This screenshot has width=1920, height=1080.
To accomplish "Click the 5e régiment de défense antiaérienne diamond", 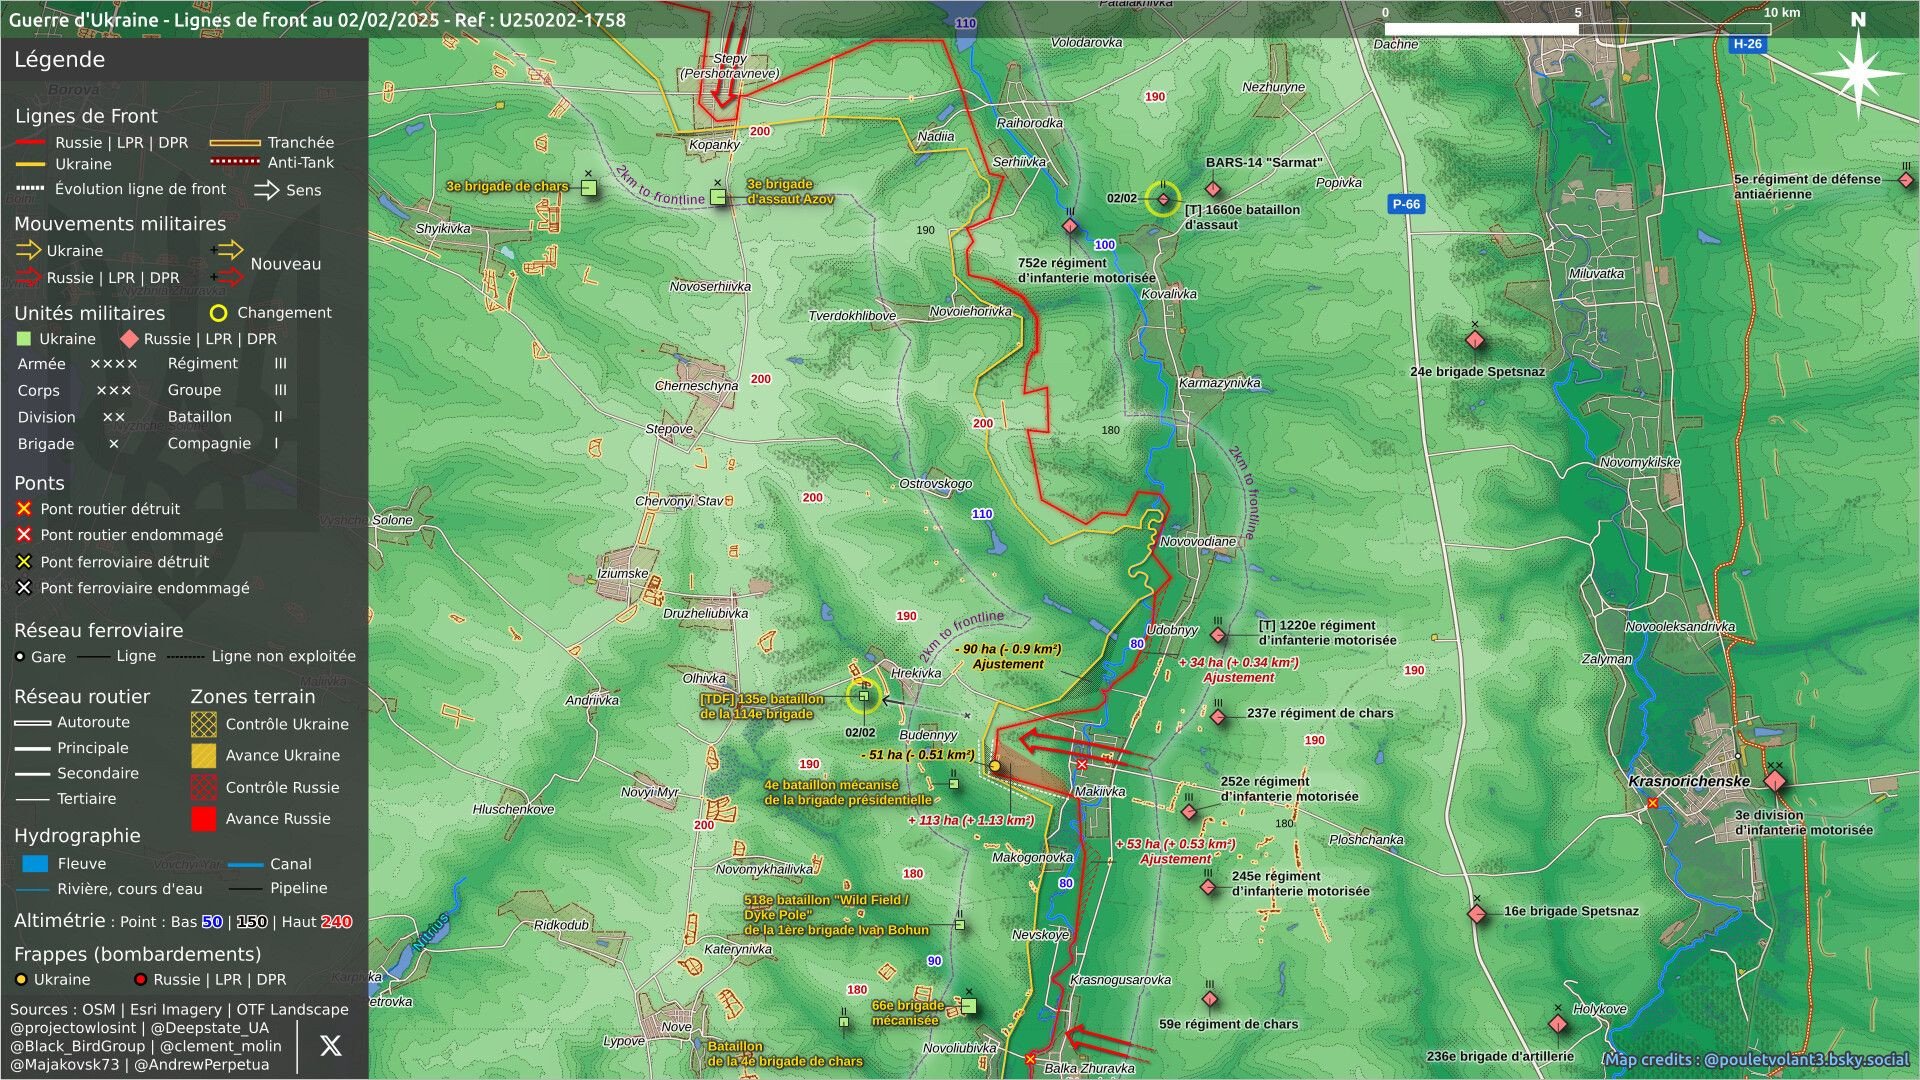I will tap(1906, 180).
